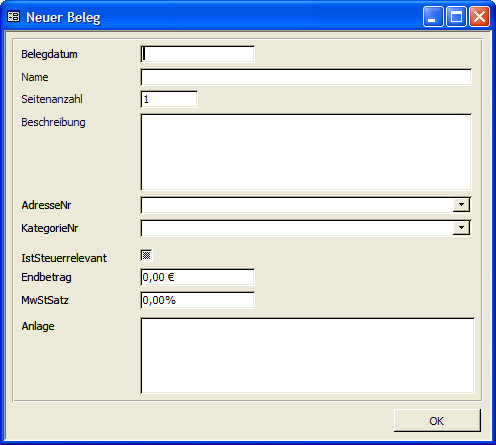
Task: Click the form icon in title bar
Action: click(13, 16)
